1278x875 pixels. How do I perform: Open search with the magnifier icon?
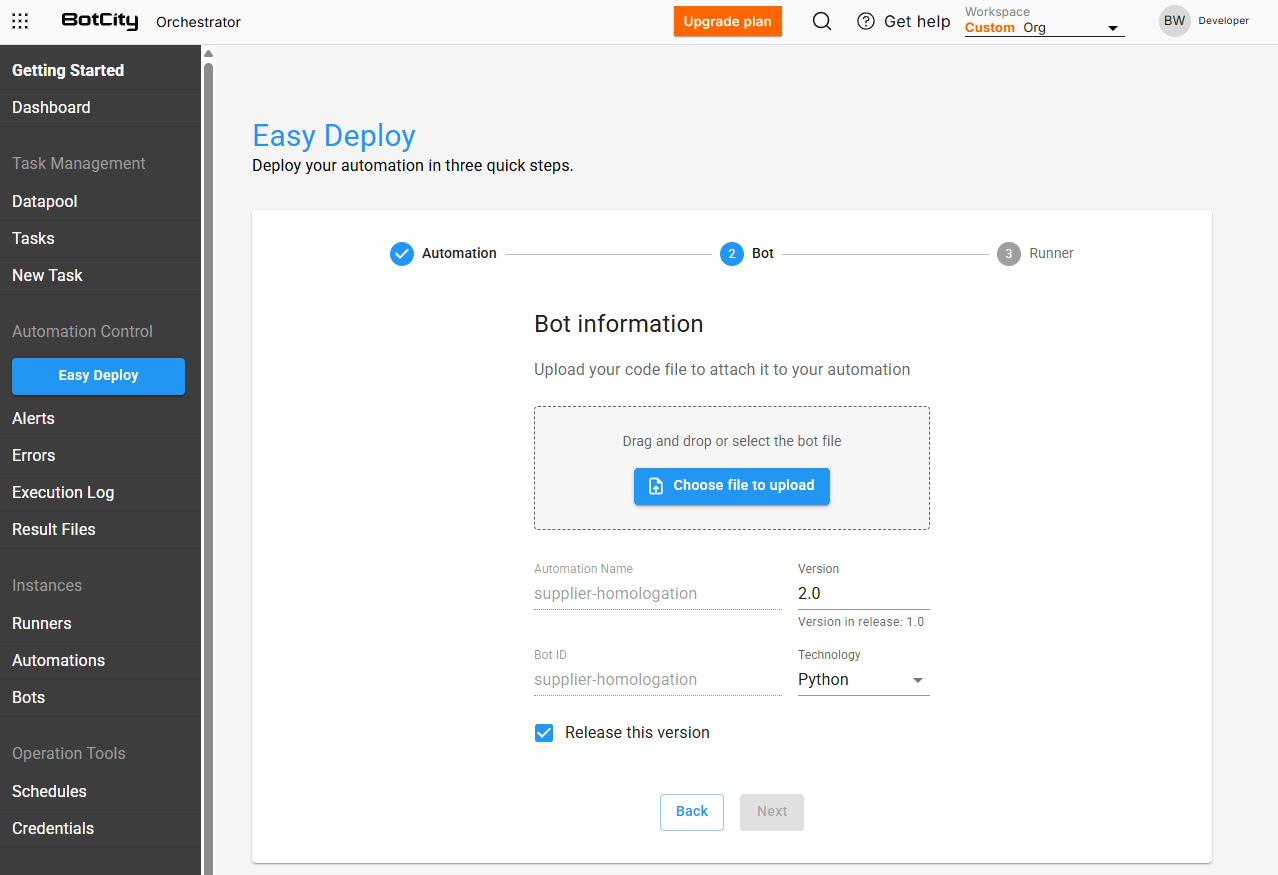tap(822, 21)
